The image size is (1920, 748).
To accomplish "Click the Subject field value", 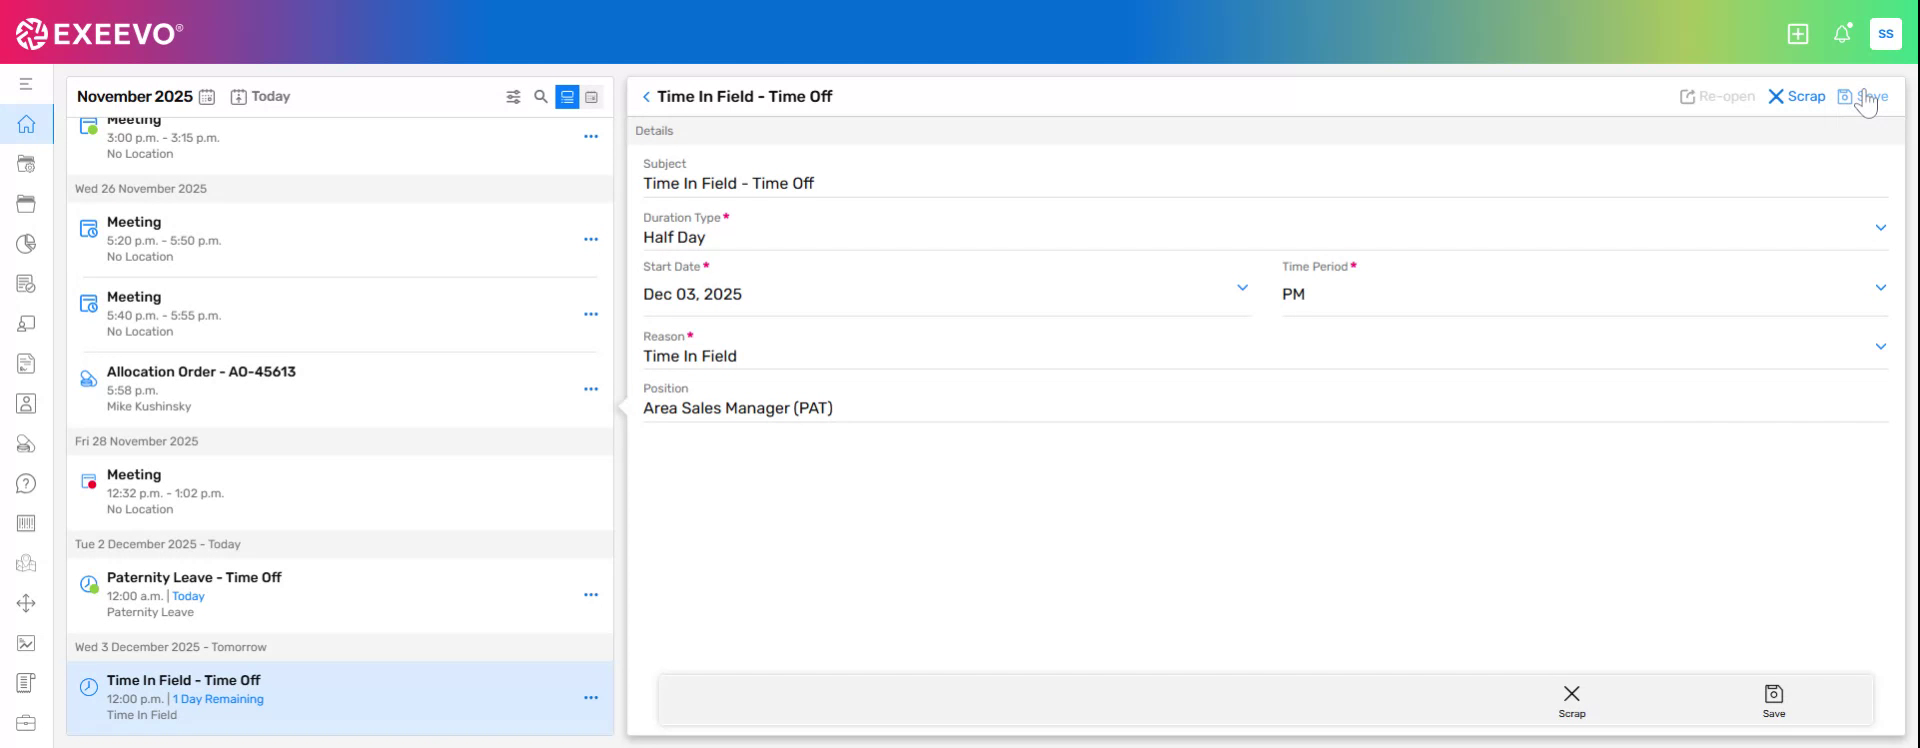I will [x=728, y=183].
